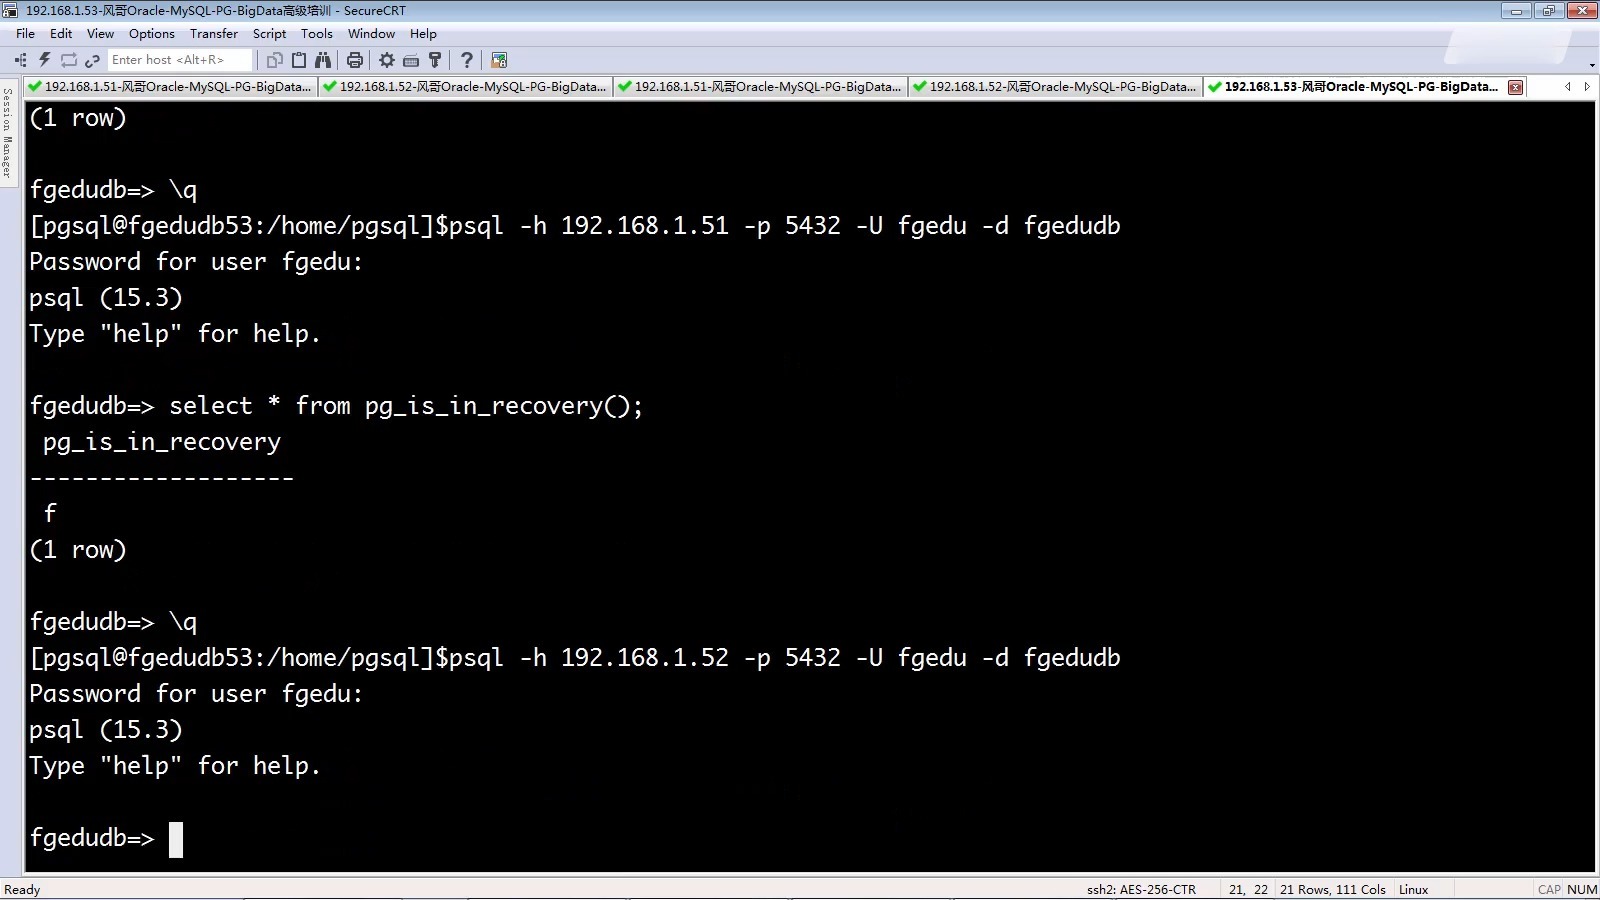Click the Help question mark icon
The width and height of the screenshot is (1600, 900).
pos(466,60)
